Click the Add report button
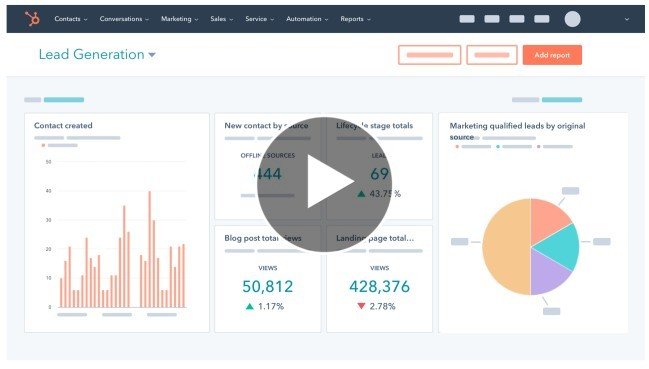The width and height of the screenshot is (649, 369). click(x=552, y=55)
